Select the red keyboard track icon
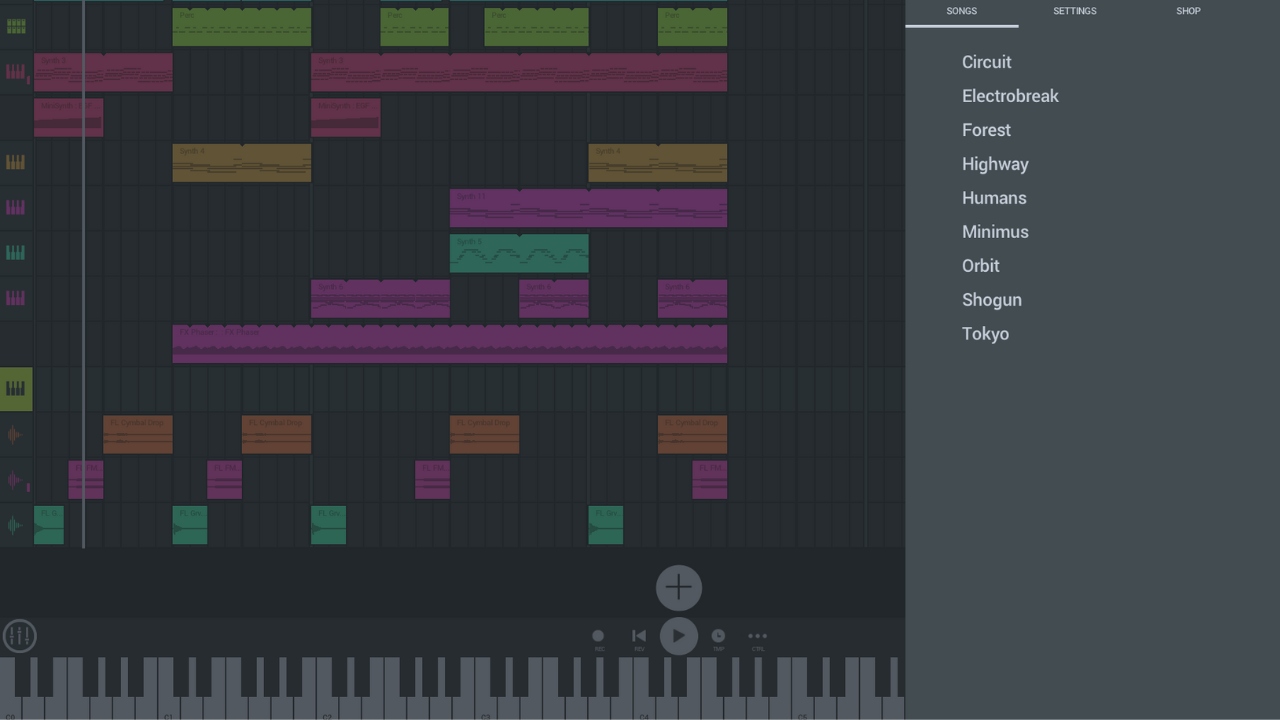This screenshot has height=720, width=1280. pos(16,72)
